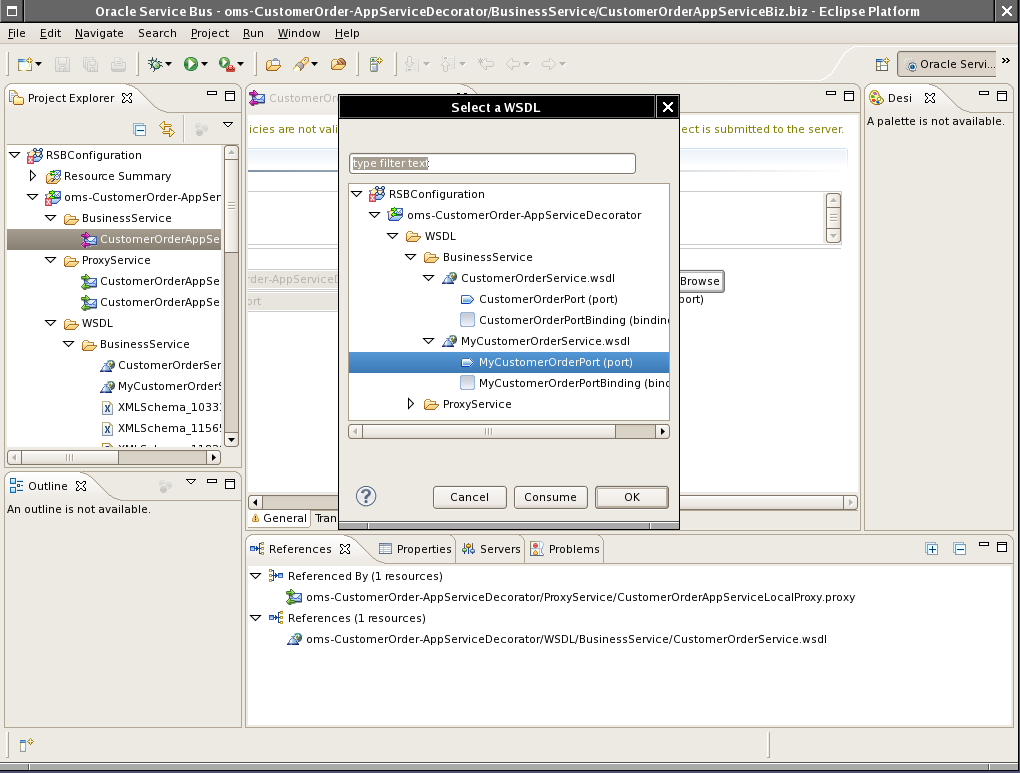The height and width of the screenshot is (773, 1020).
Task: Click the expand-all icon in References view
Action: (x=932, y=549)
